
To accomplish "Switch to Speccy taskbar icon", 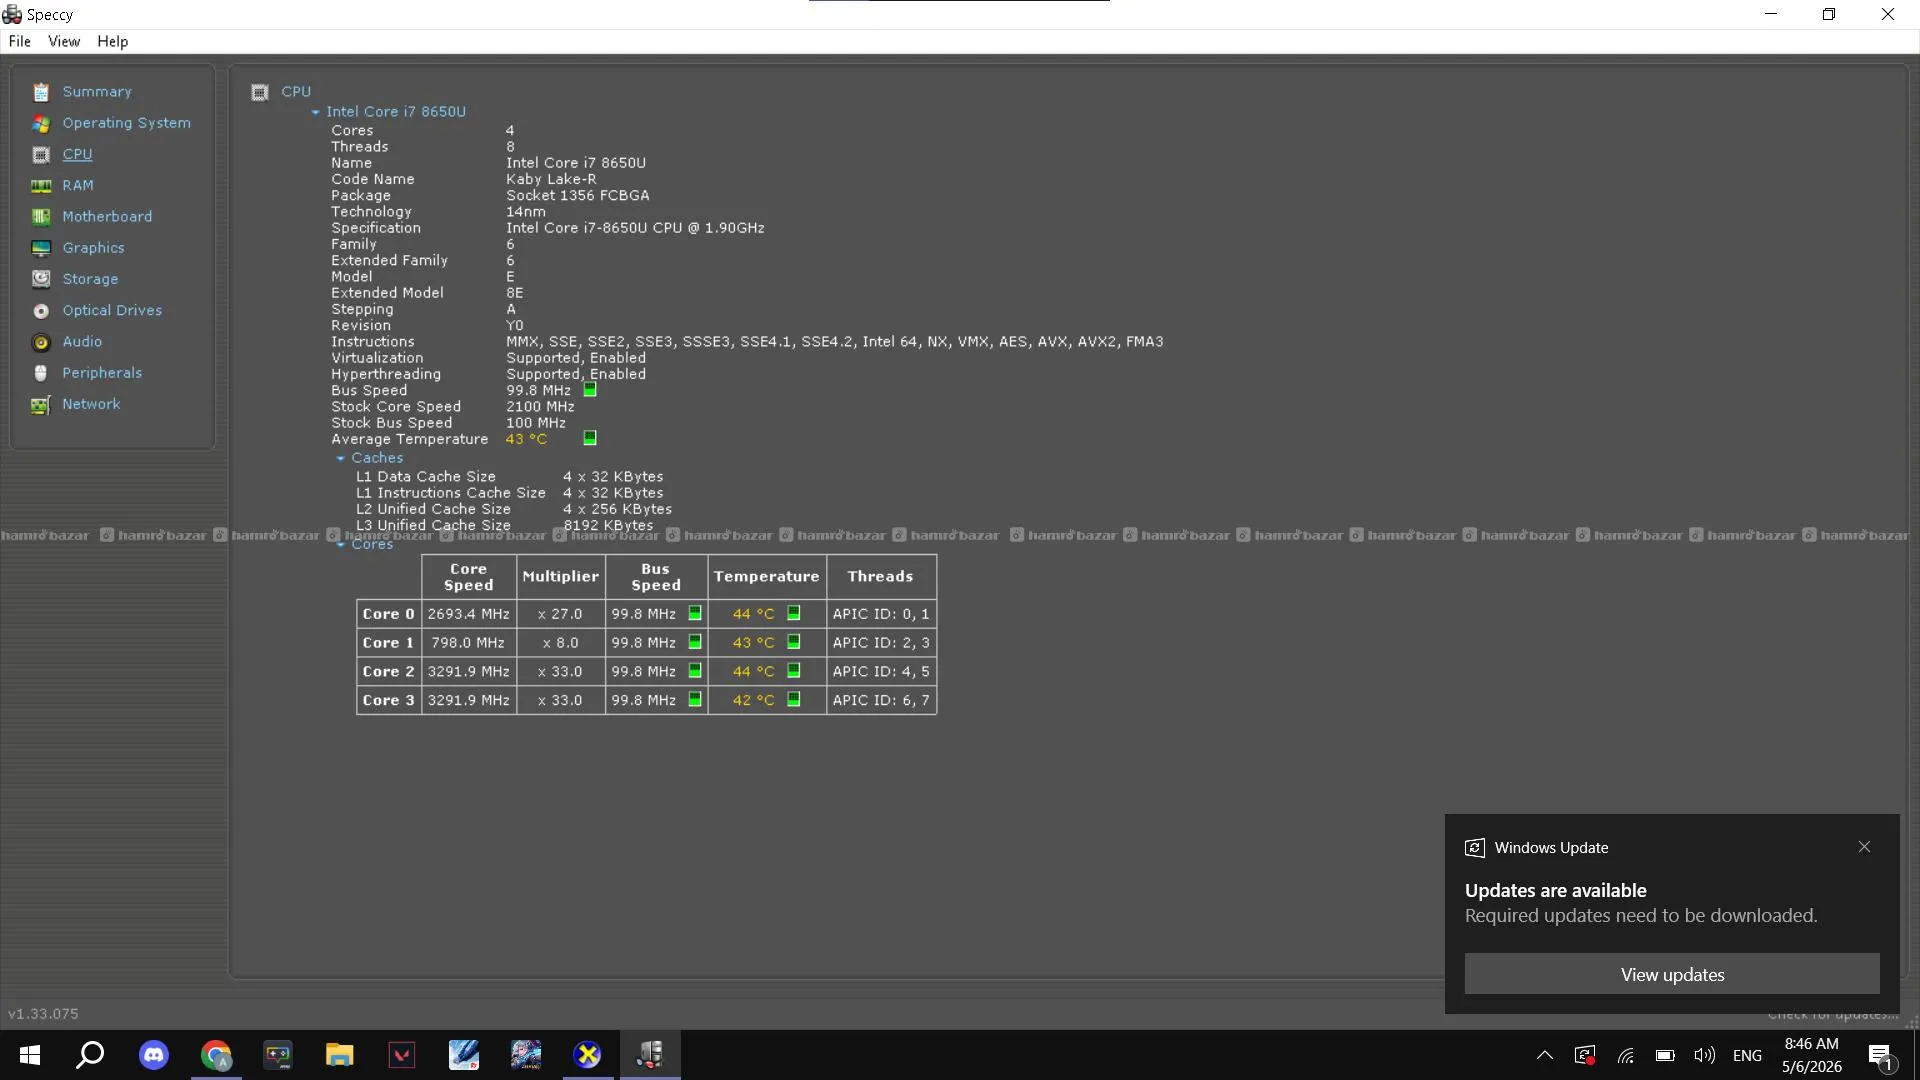I will [x=650, y=1055].
